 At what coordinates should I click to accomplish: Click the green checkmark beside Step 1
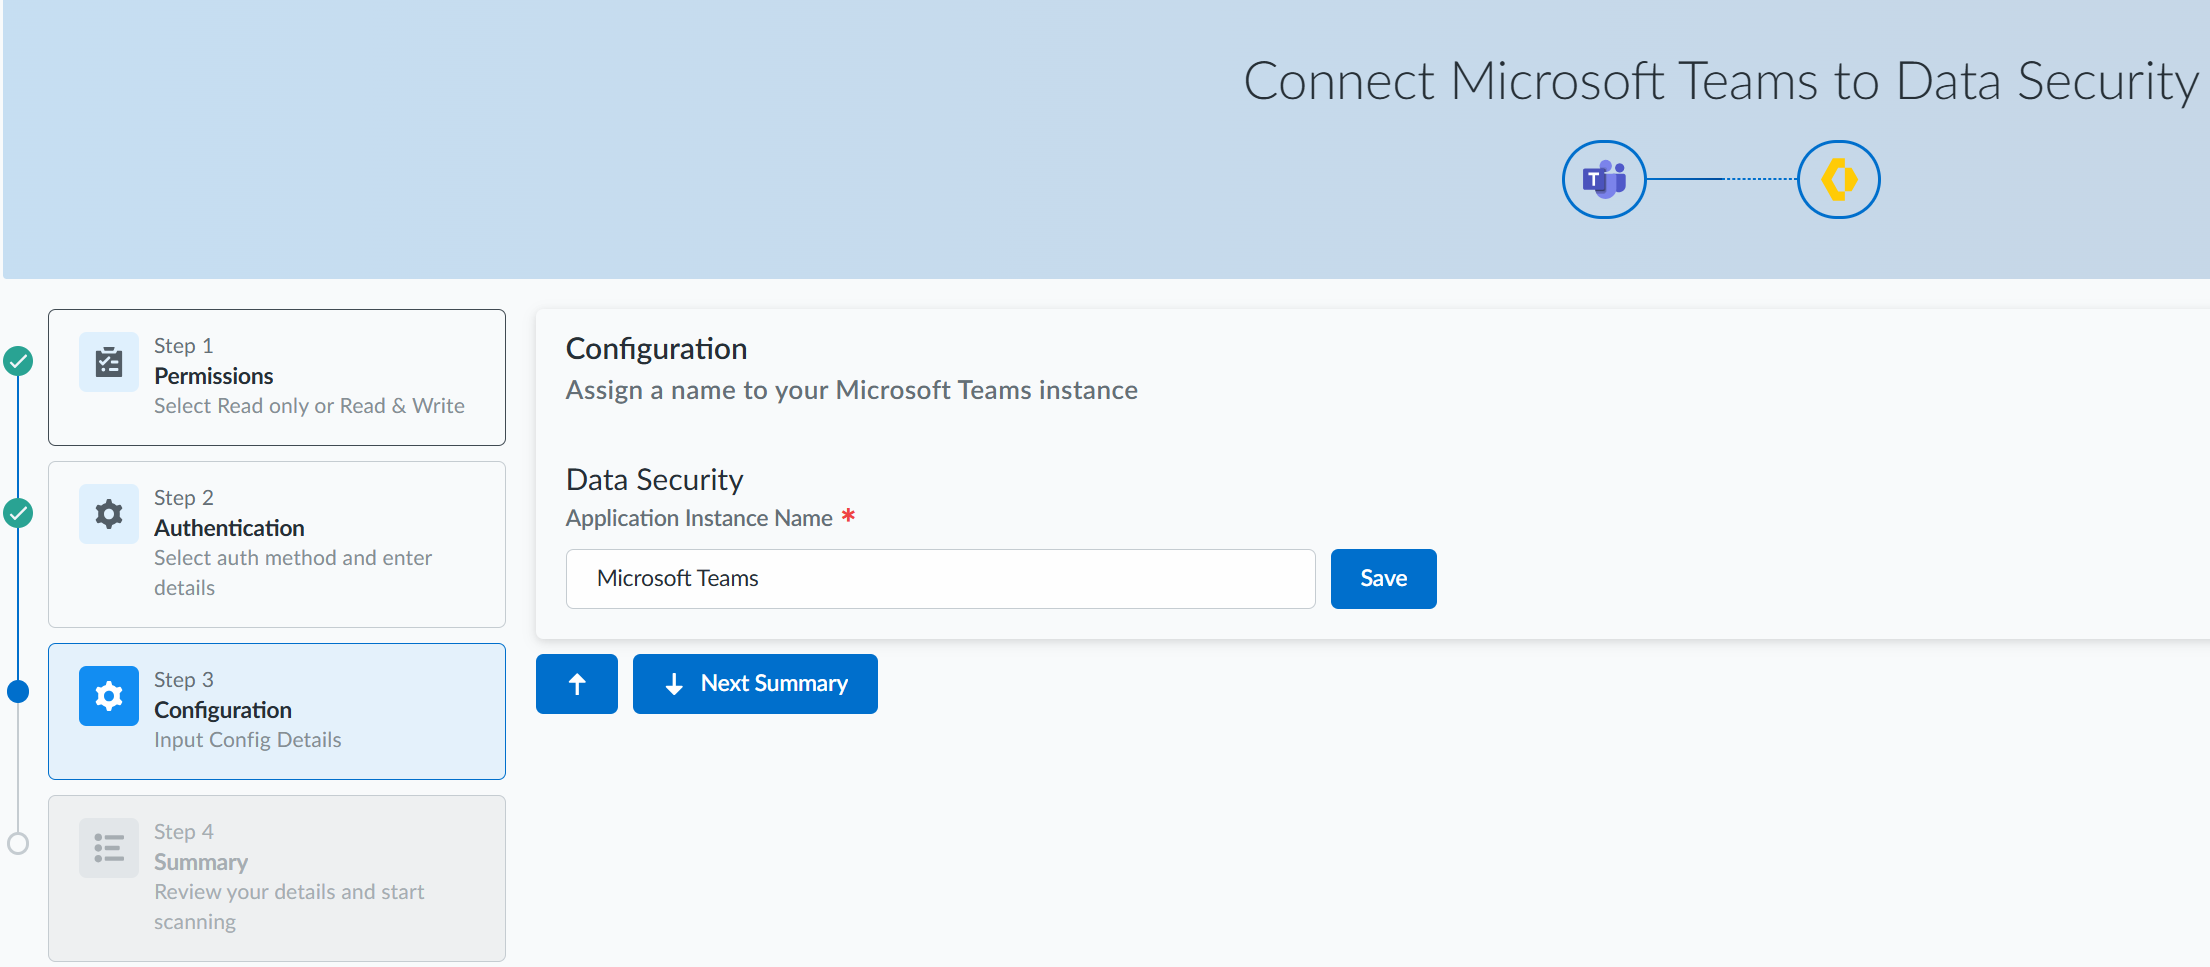point(18,361)
